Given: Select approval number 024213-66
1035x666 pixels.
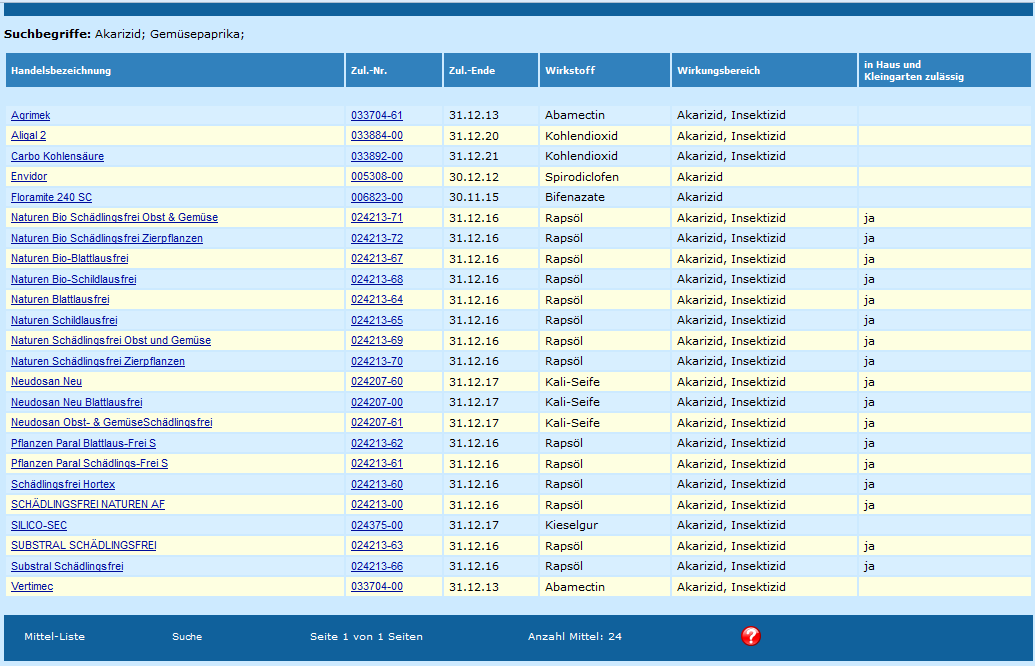Looking at the screenshot, I should pyautogui.click(x=377, y=566).
